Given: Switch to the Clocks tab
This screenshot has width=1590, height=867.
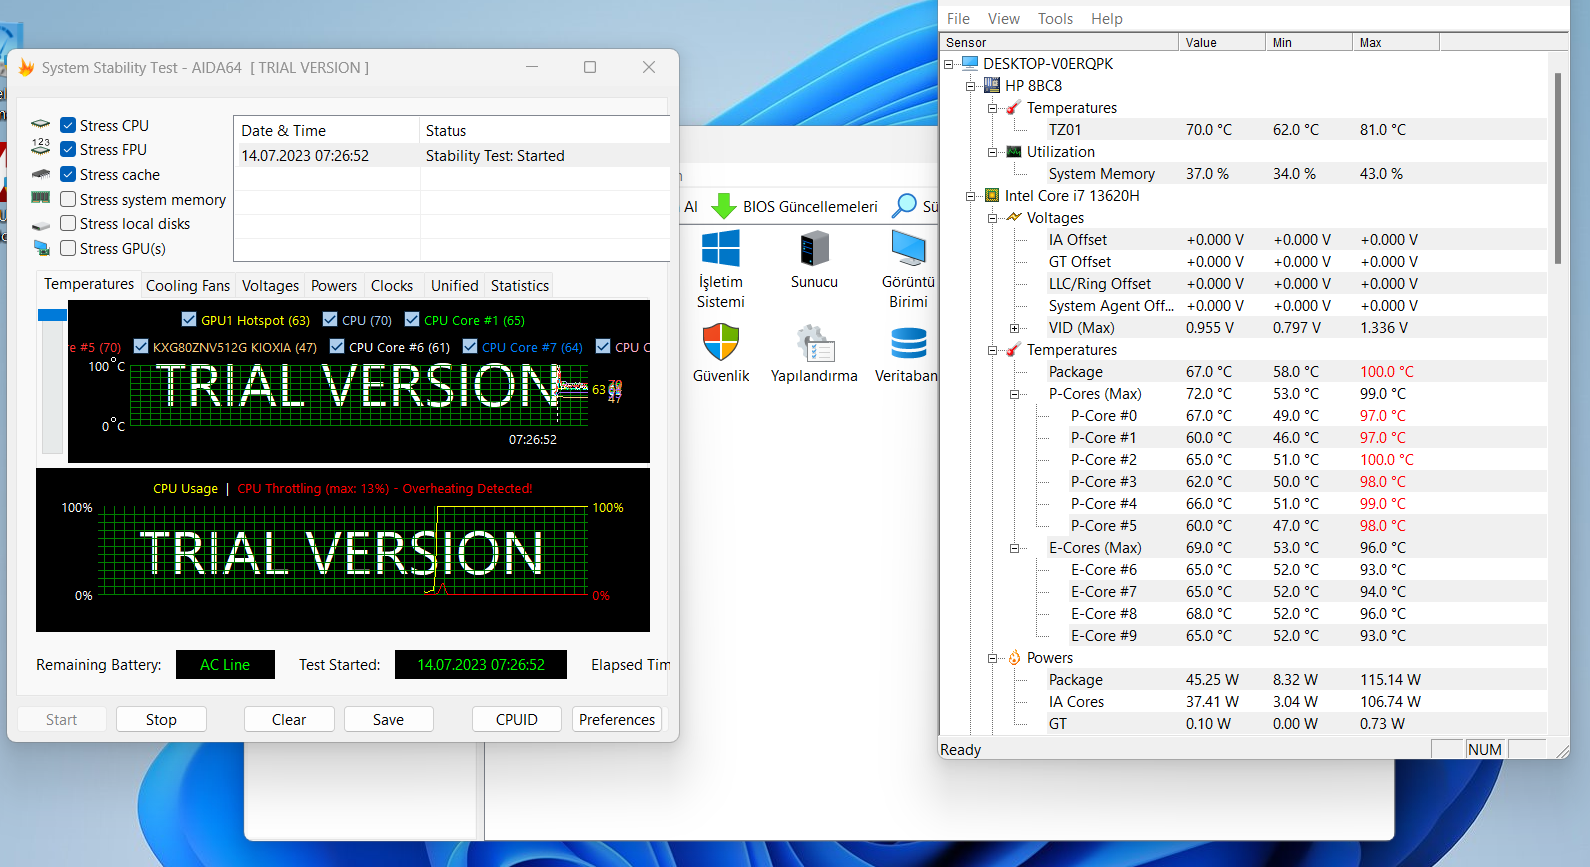Looking at the screenshot, I should click(392, 285).
